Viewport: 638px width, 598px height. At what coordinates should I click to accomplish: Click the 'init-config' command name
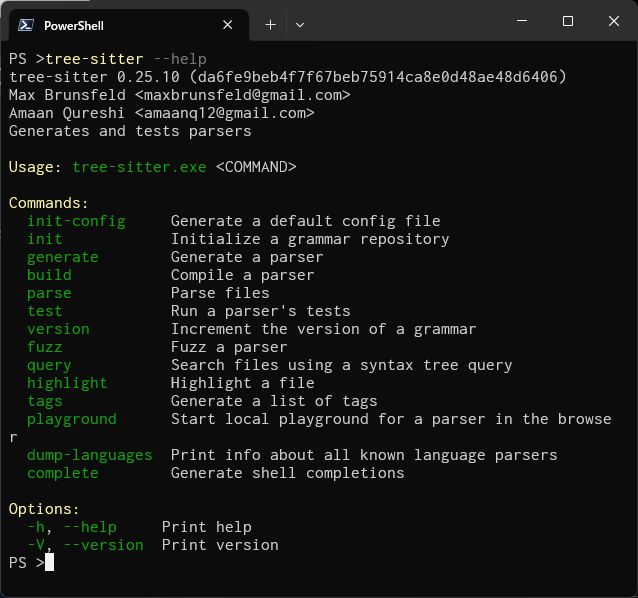point(76,221)
